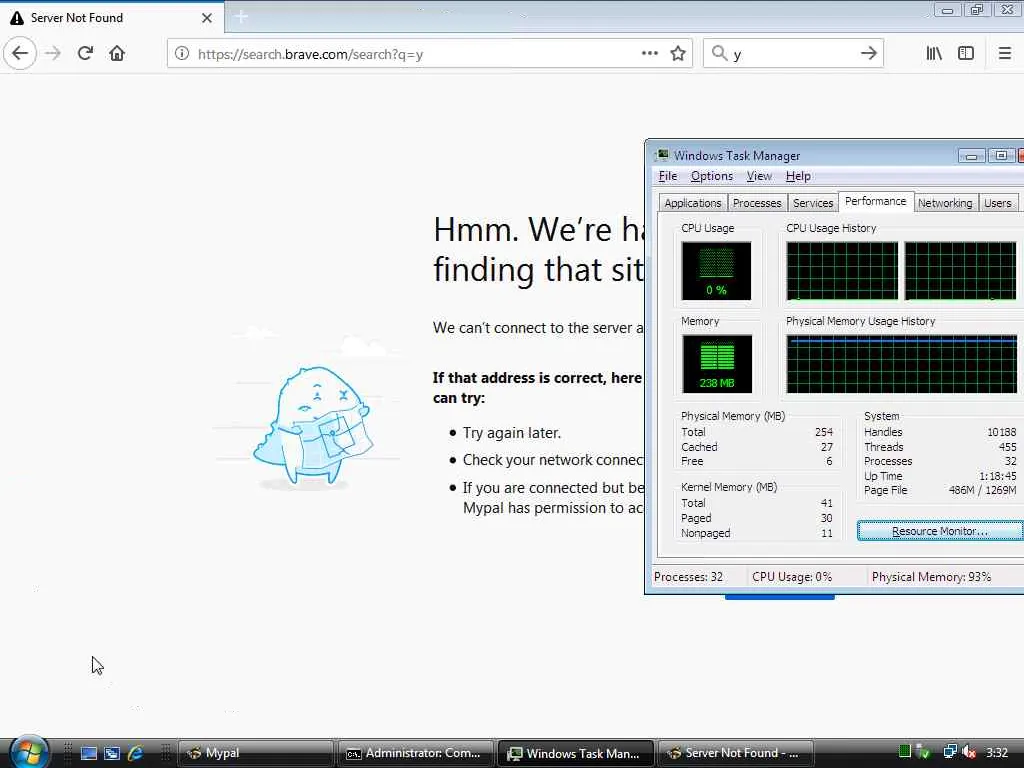
Task: Click the green CPU tray icon
Action: coord(904,752)
